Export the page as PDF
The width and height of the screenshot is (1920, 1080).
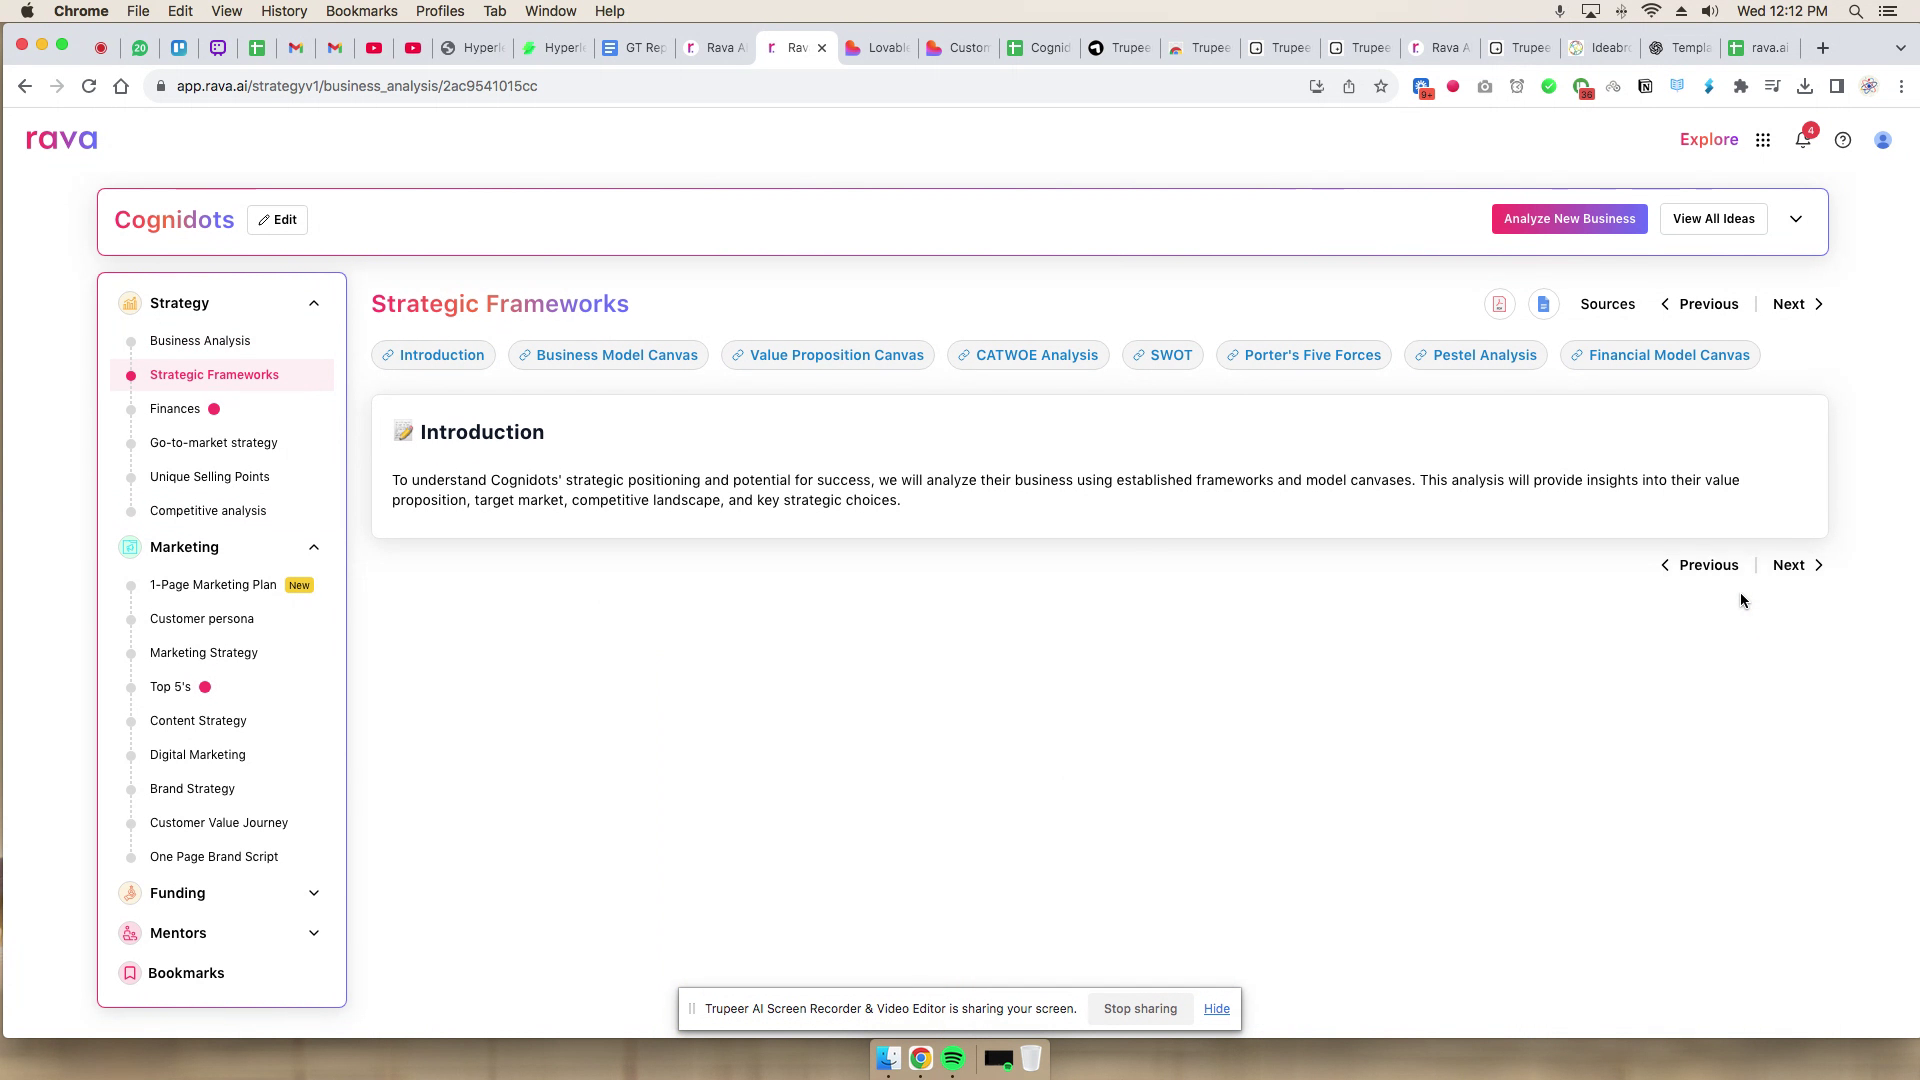[x=1499, y=304]
